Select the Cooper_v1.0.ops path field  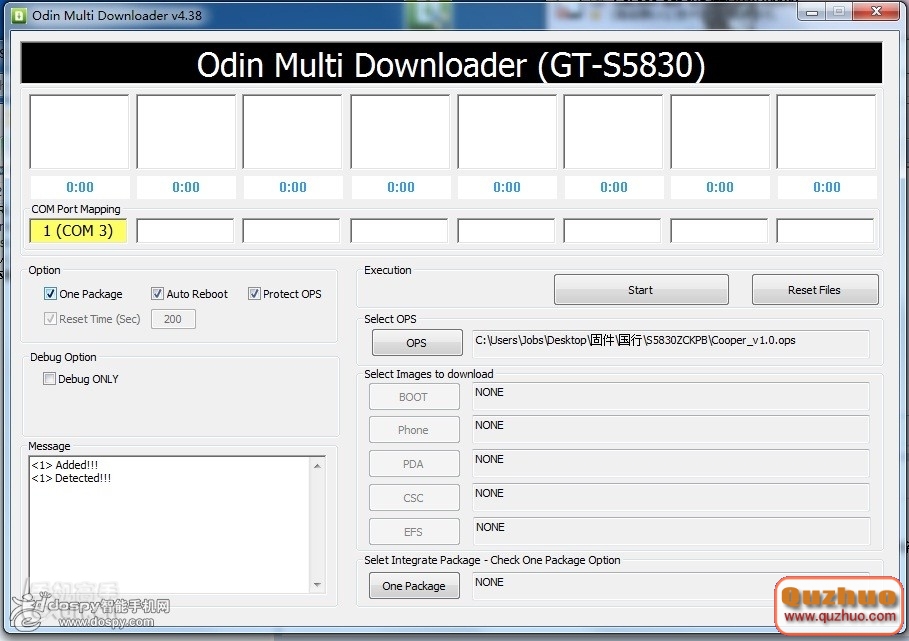click(x=668, y=342)
